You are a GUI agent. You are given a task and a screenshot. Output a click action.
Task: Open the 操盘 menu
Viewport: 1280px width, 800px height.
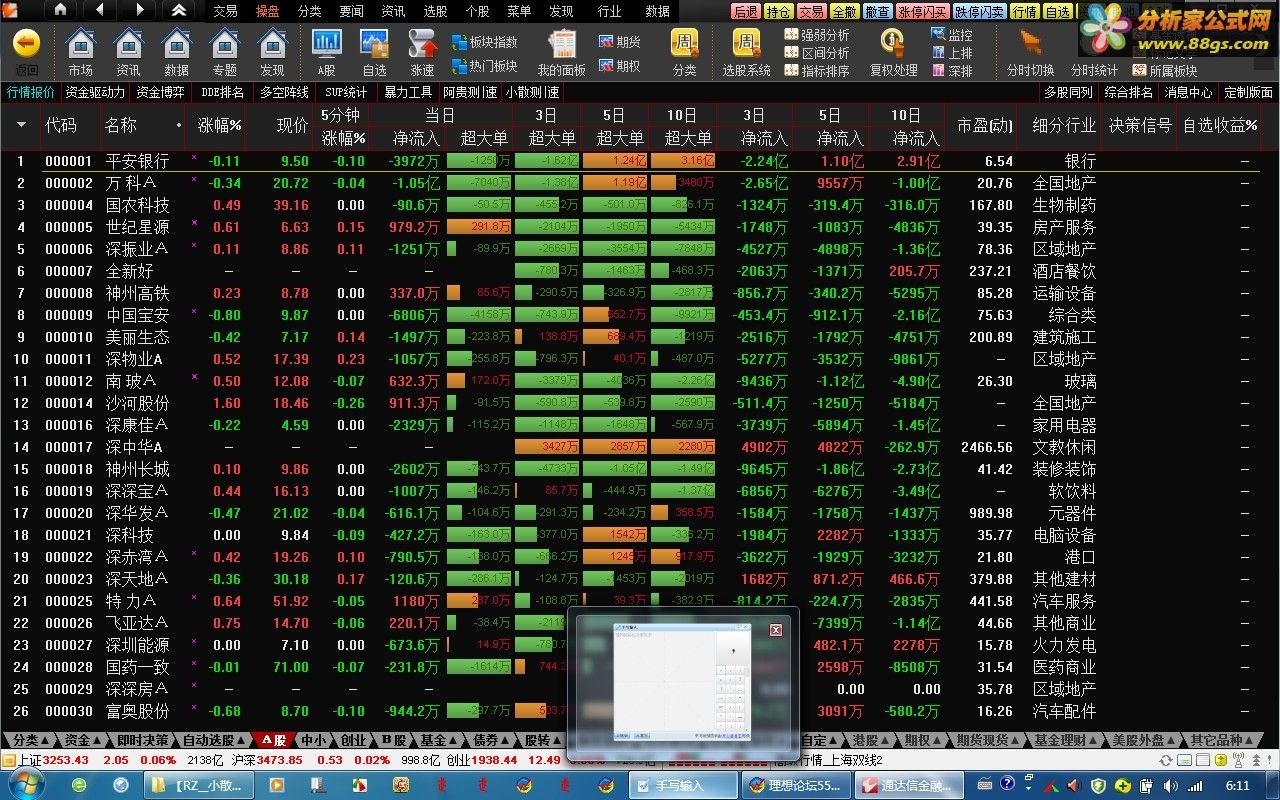[267, 11]
